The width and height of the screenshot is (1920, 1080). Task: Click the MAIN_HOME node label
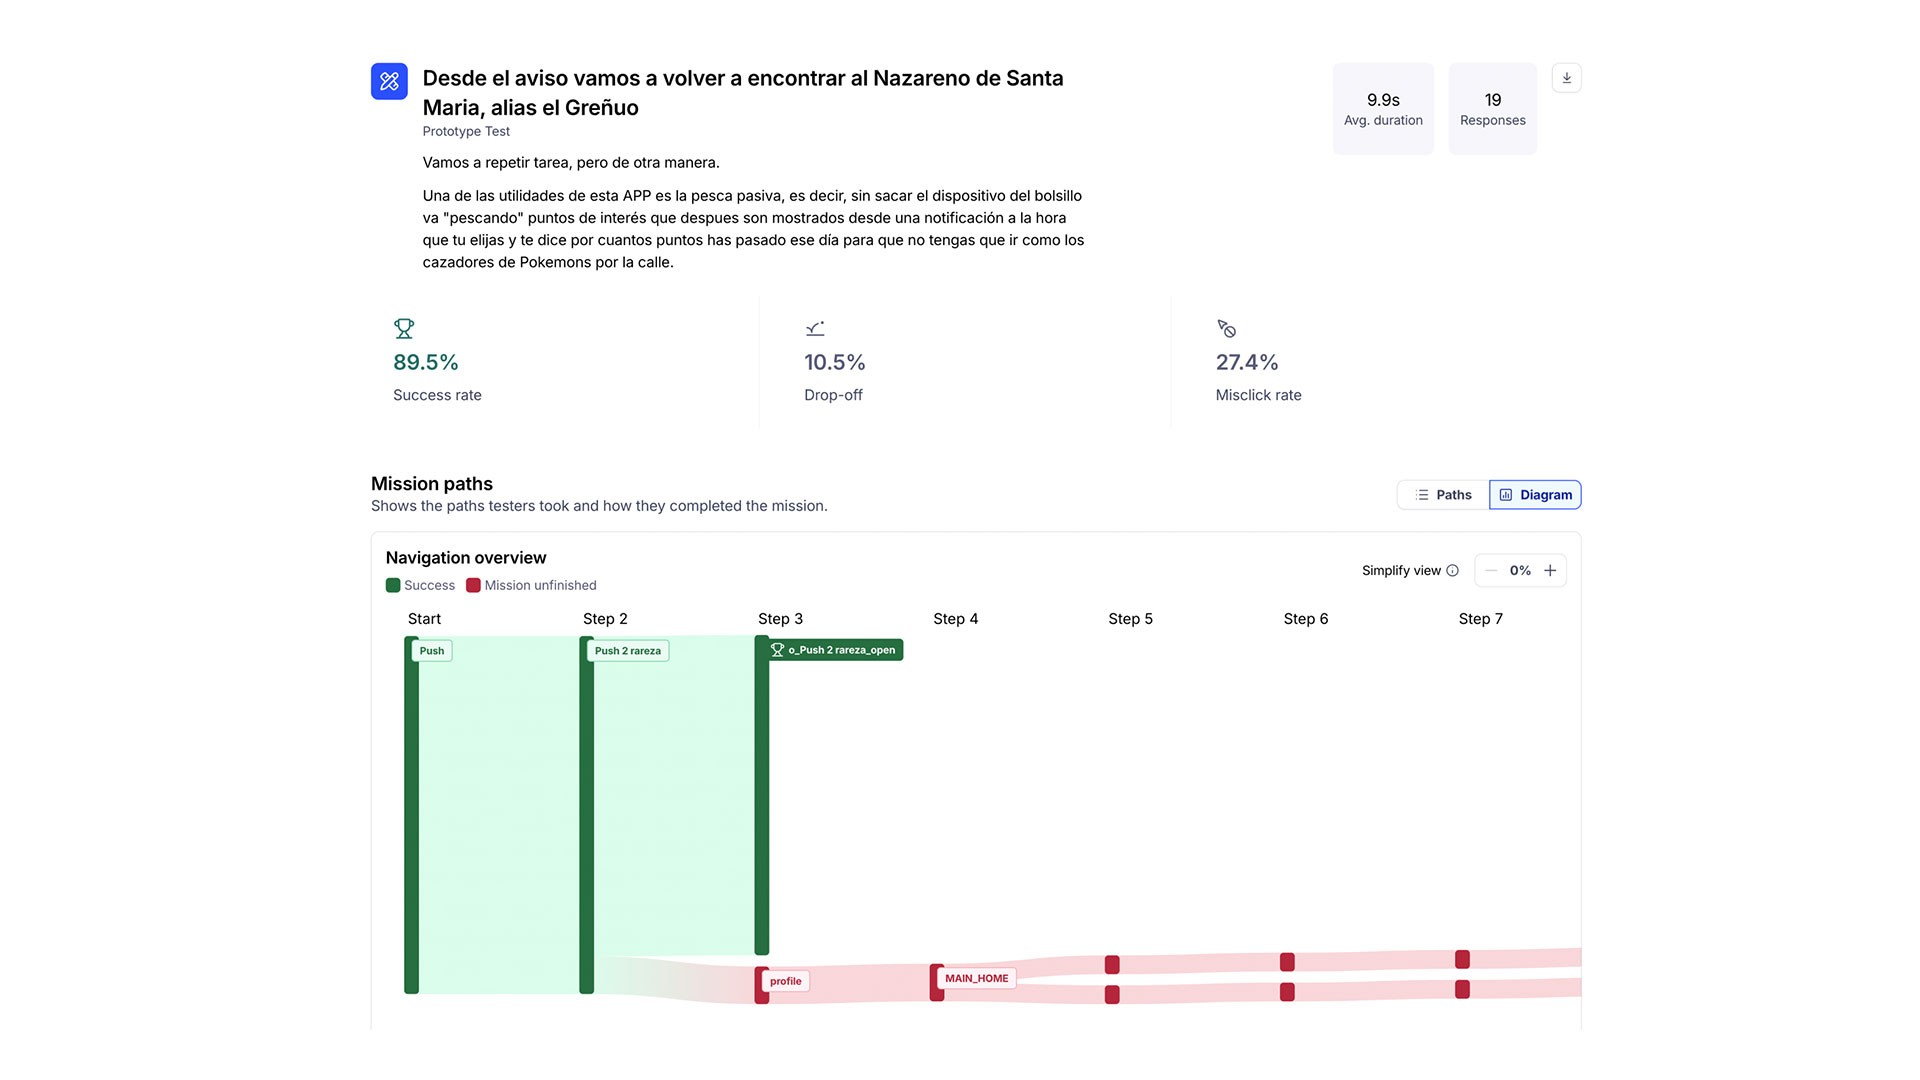976,978
